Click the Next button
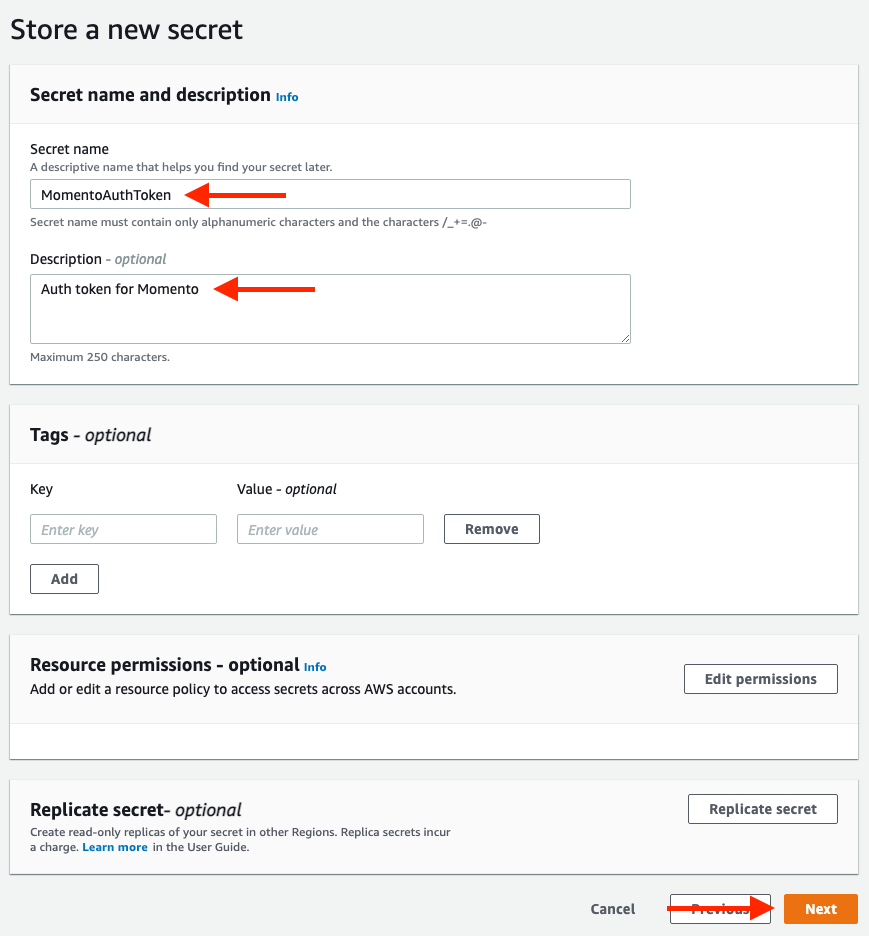 (x=820, y=908)
